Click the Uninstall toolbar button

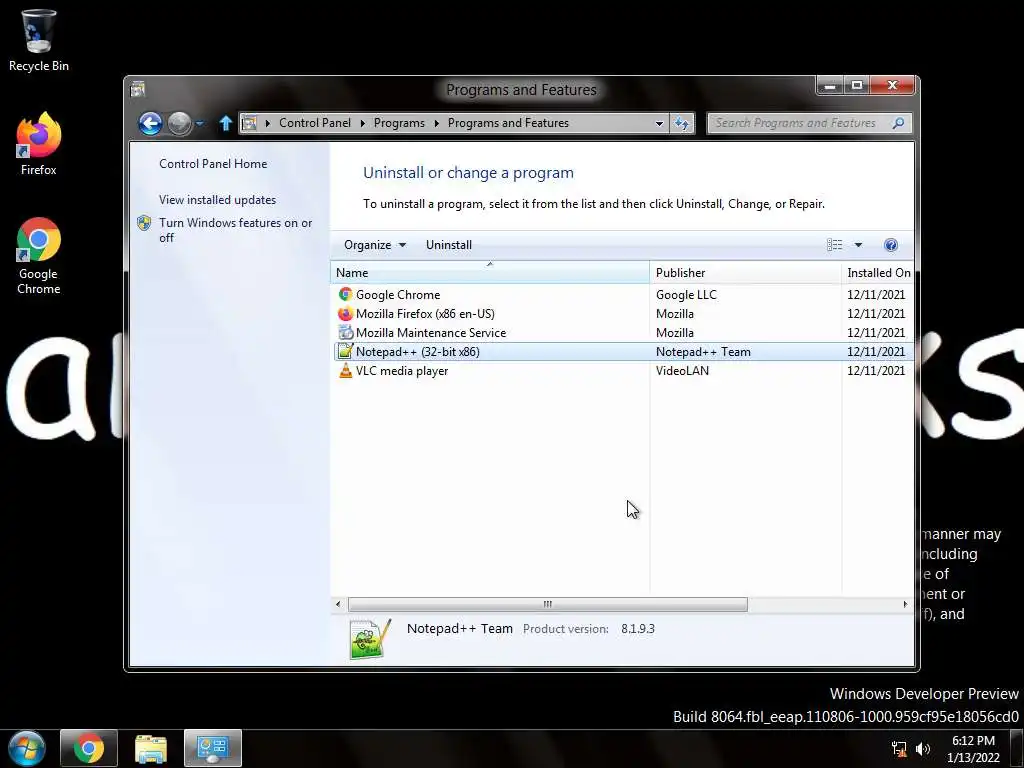(449, 245)
